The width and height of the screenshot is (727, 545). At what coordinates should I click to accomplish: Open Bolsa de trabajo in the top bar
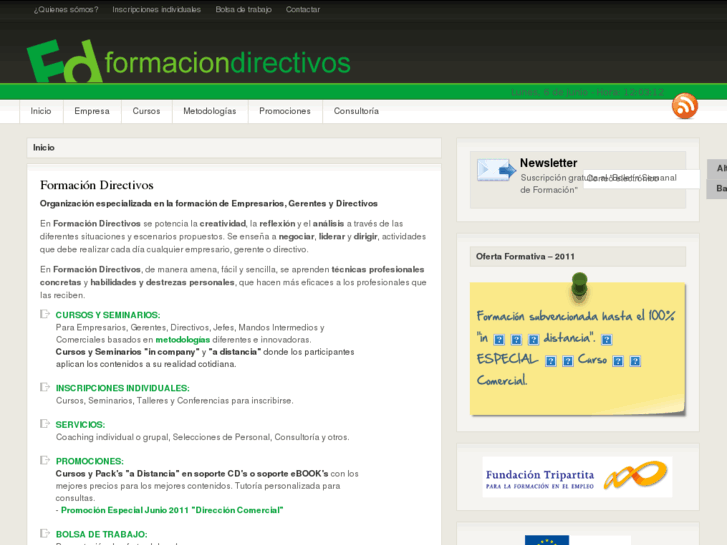click(243, 9)
